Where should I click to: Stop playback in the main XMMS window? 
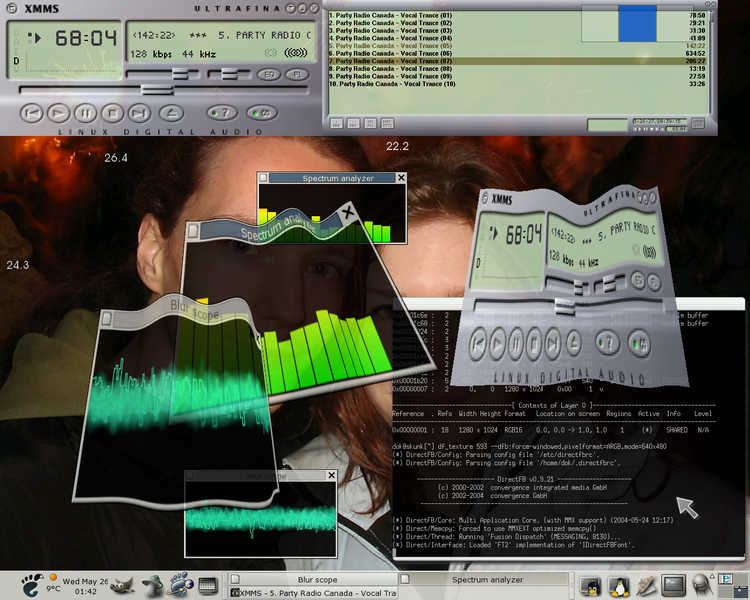[x=112, y=113]
